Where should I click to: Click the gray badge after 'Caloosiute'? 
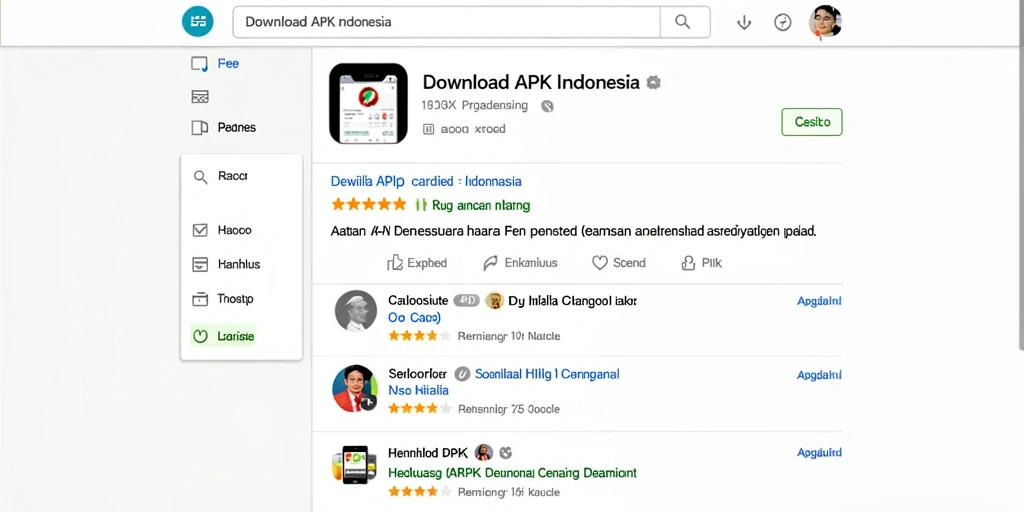pyautogui.click(x=466, y=300)
